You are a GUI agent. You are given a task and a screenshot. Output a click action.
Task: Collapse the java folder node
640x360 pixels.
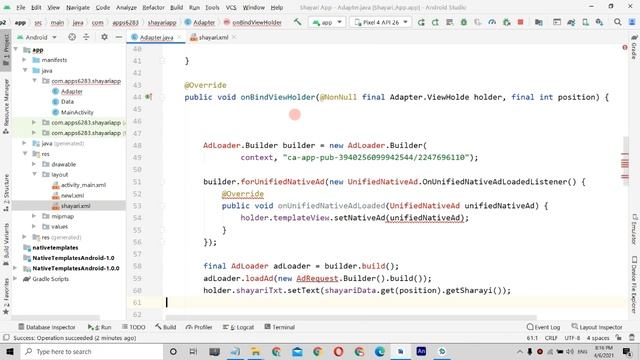24,70
